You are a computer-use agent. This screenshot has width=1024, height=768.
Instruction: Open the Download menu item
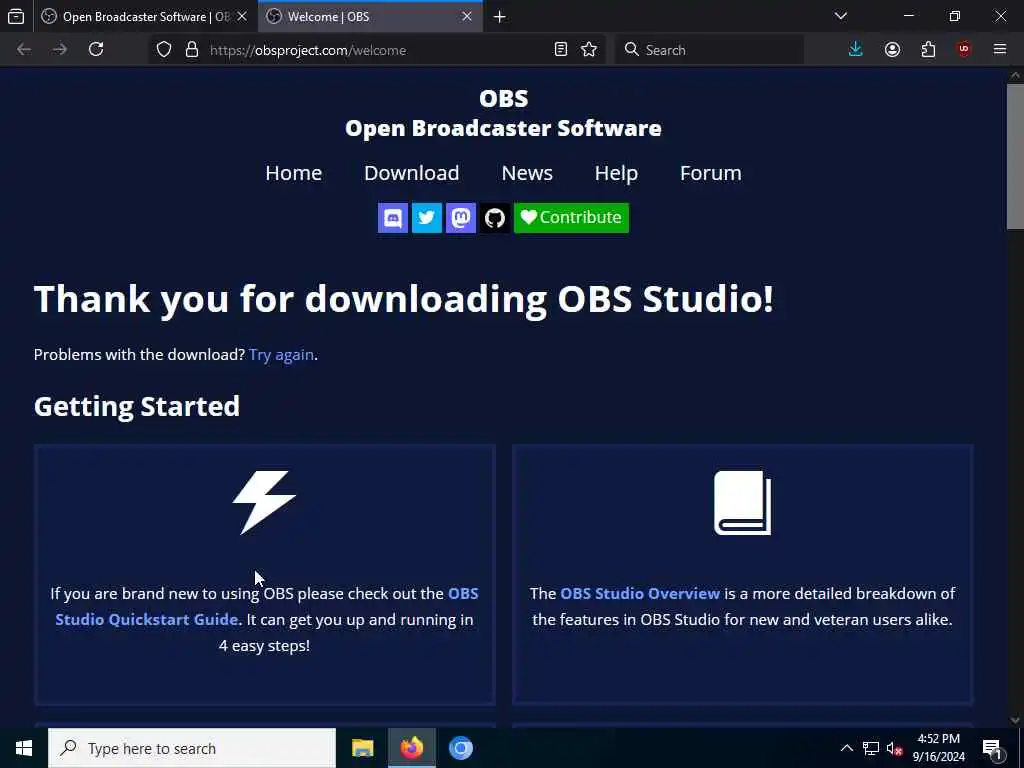click(x=411, y=173)
